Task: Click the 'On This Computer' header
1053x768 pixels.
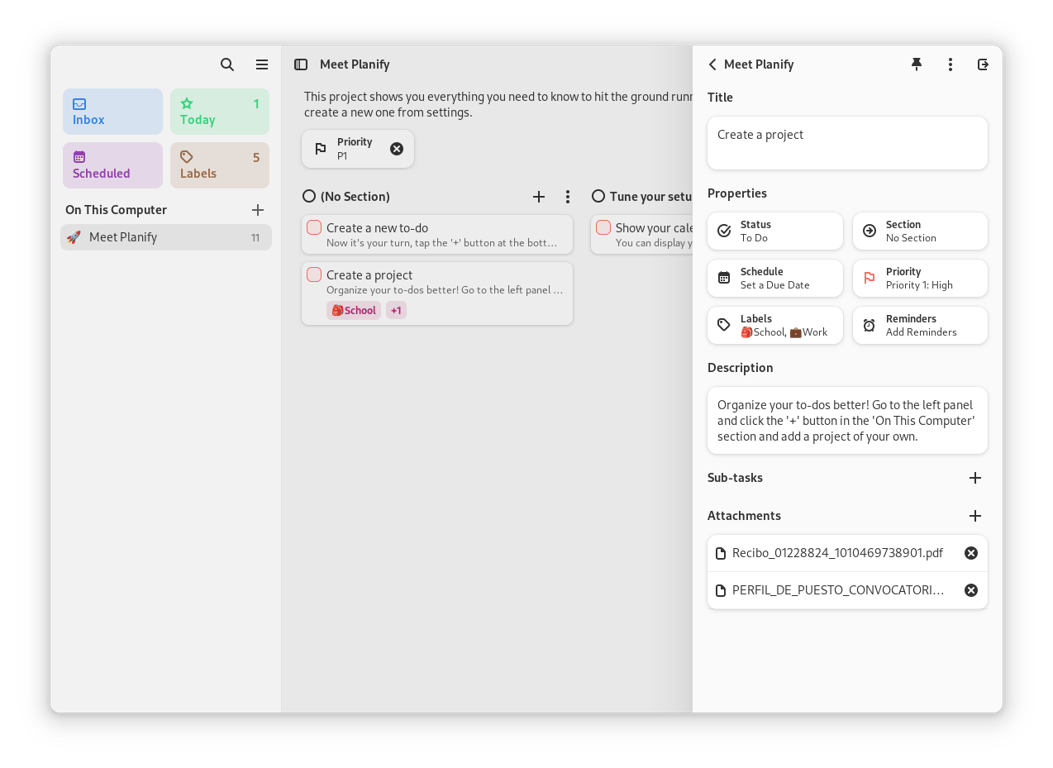Action: coord(116,210)
